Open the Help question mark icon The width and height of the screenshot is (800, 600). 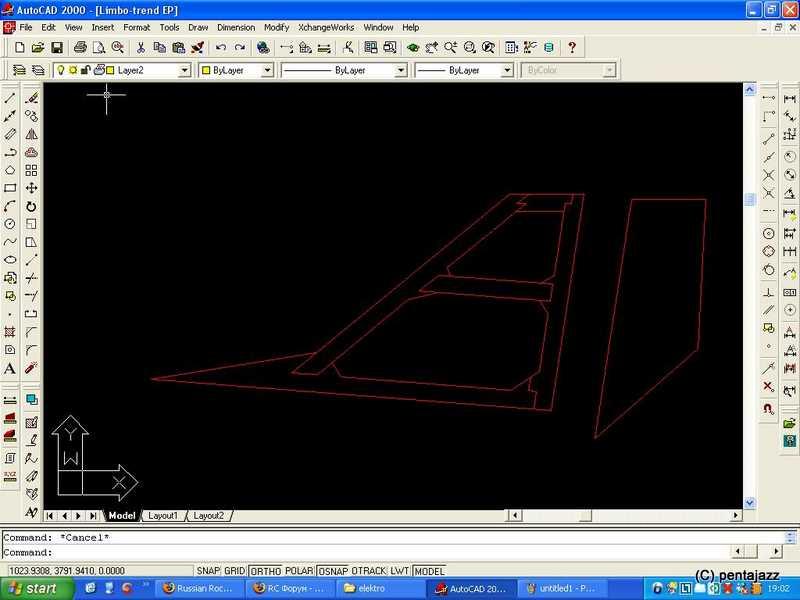(572, 47)
